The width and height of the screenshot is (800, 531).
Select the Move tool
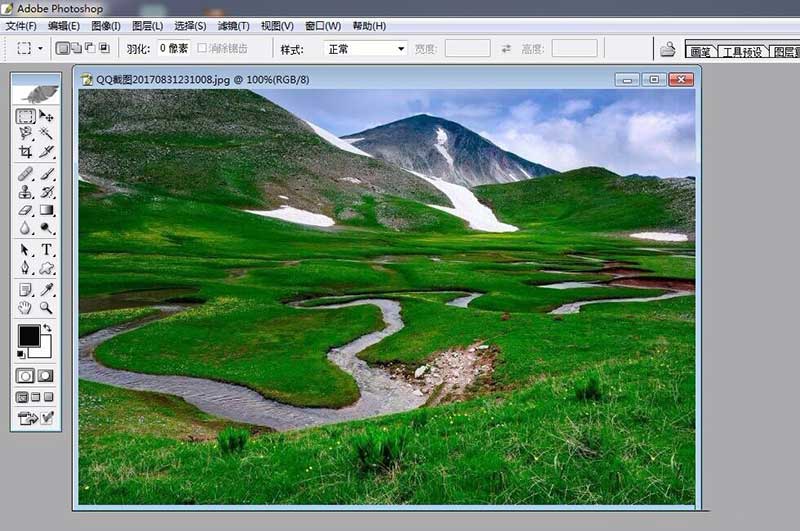pyautogui.click(x=46, y=117)
